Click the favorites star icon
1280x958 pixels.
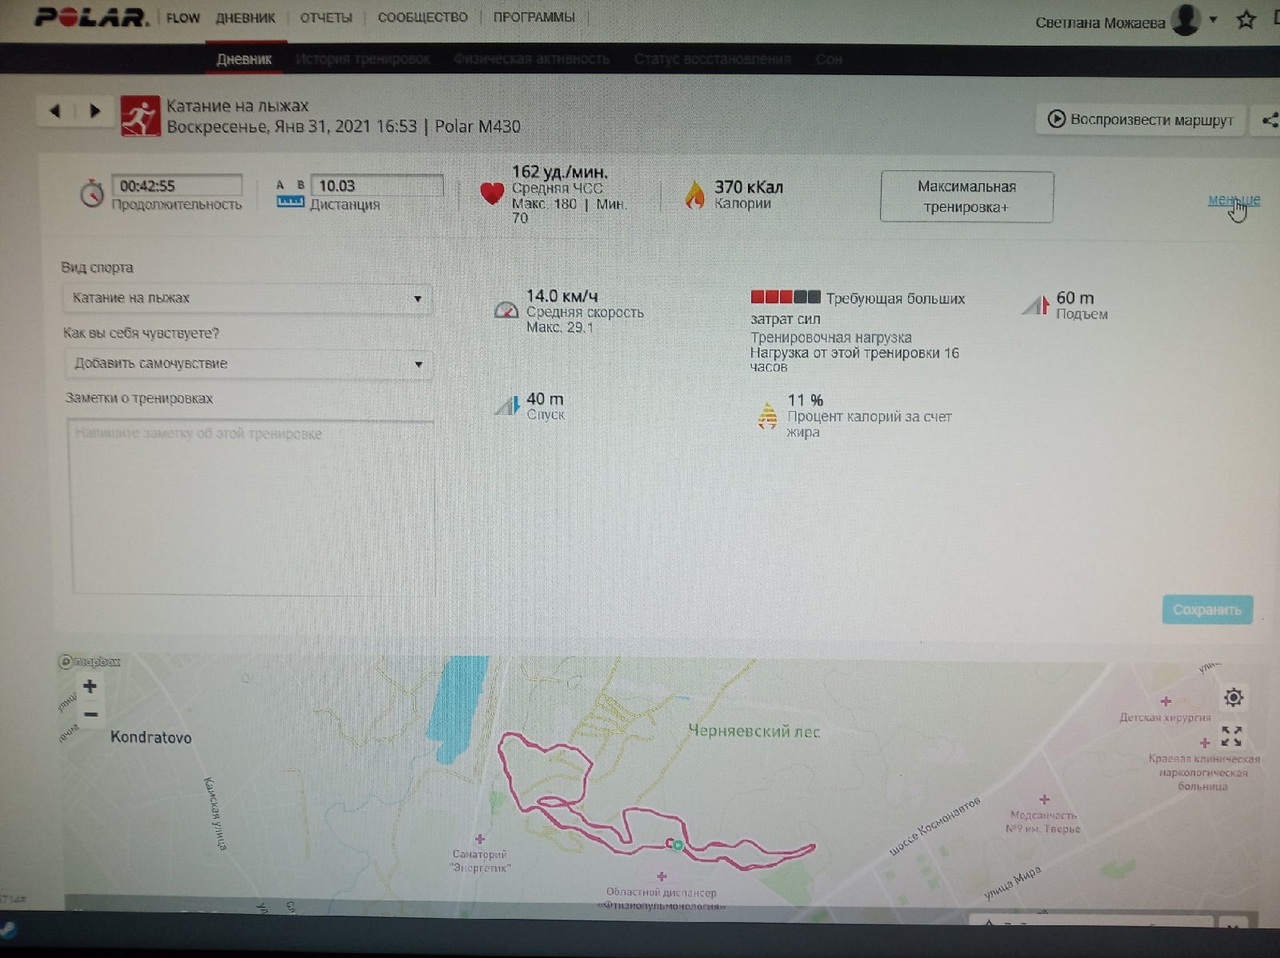[x=1246, y=20]
